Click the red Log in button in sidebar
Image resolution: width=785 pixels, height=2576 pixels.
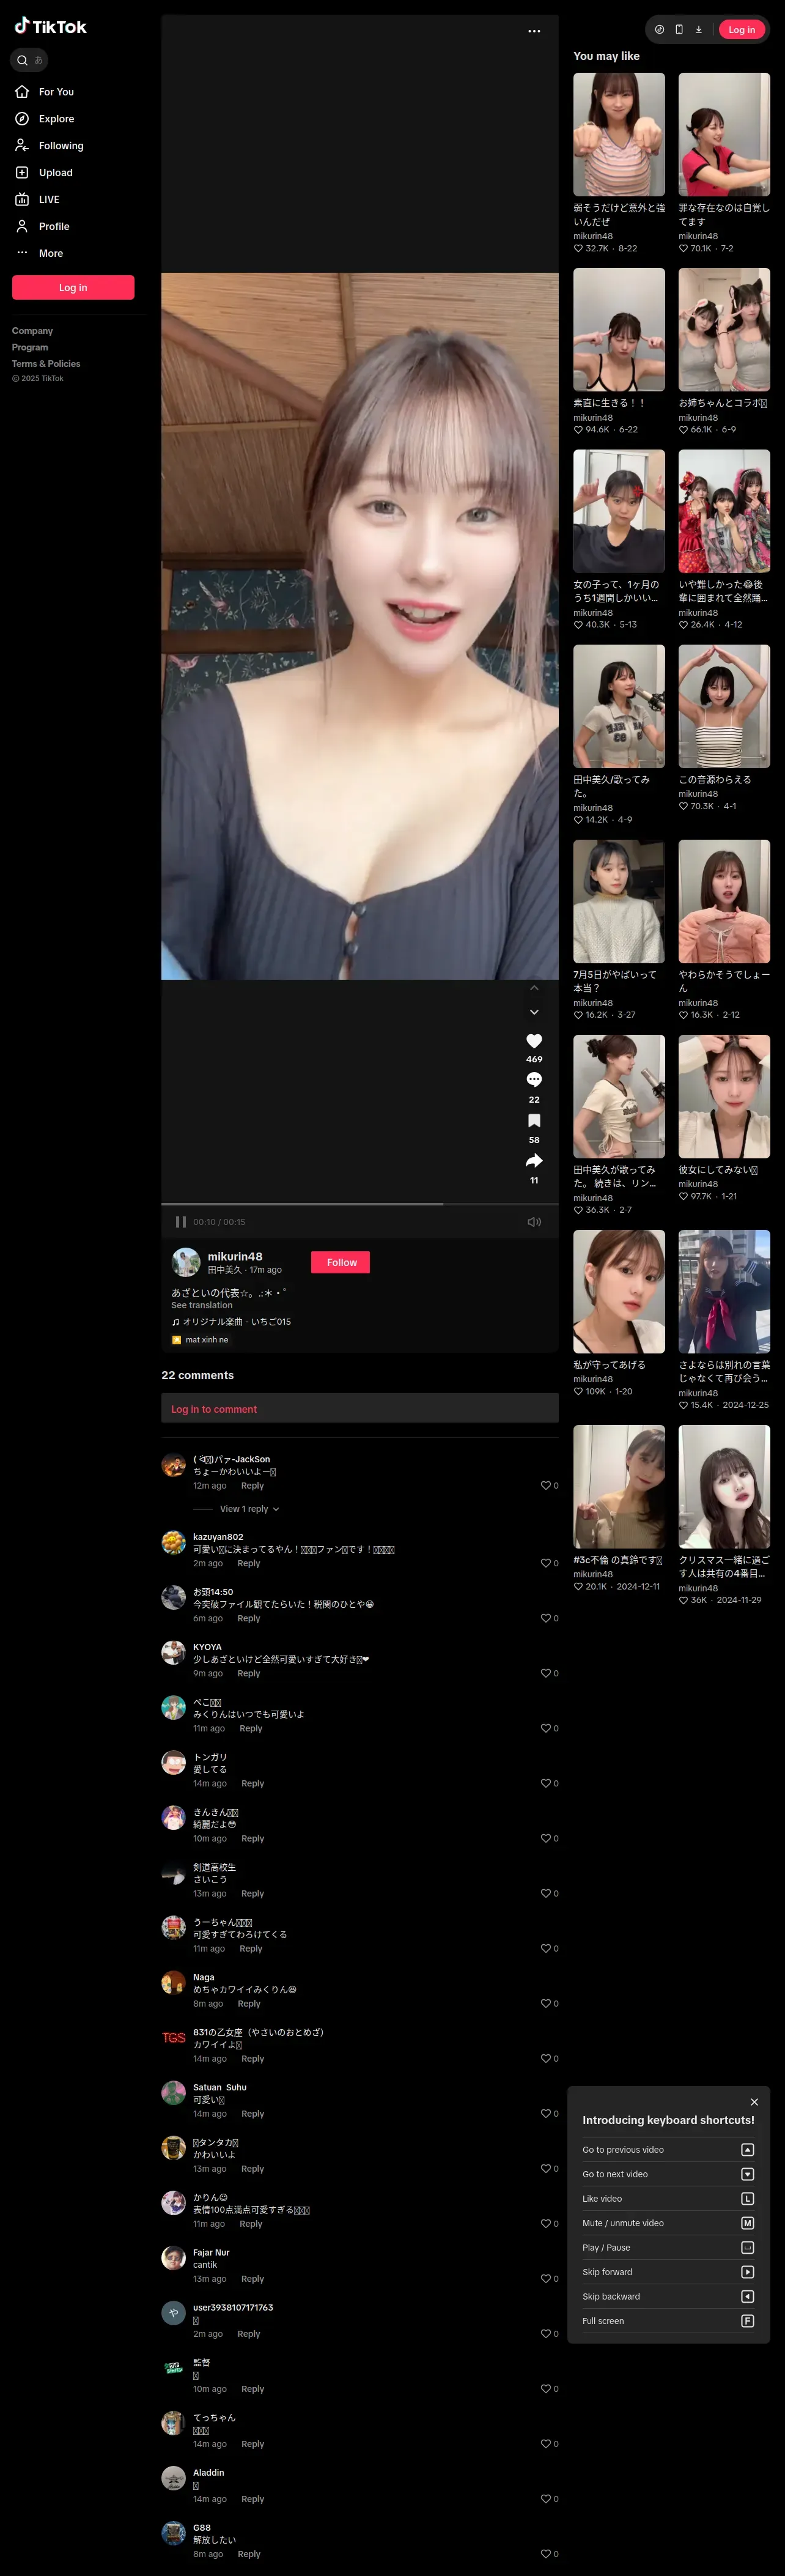(73, 288)
